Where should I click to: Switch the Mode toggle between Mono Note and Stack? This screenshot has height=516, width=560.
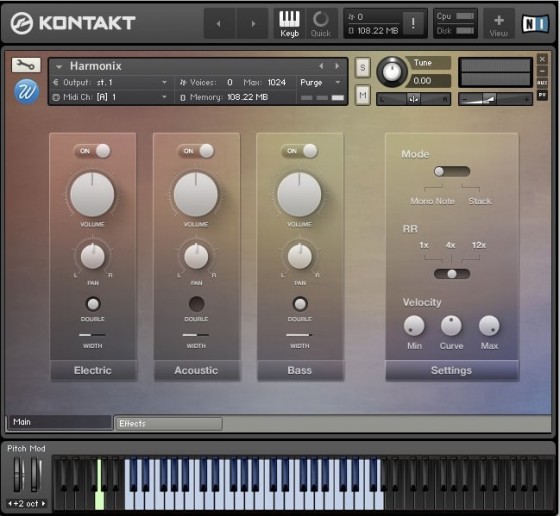click(452, 171)
